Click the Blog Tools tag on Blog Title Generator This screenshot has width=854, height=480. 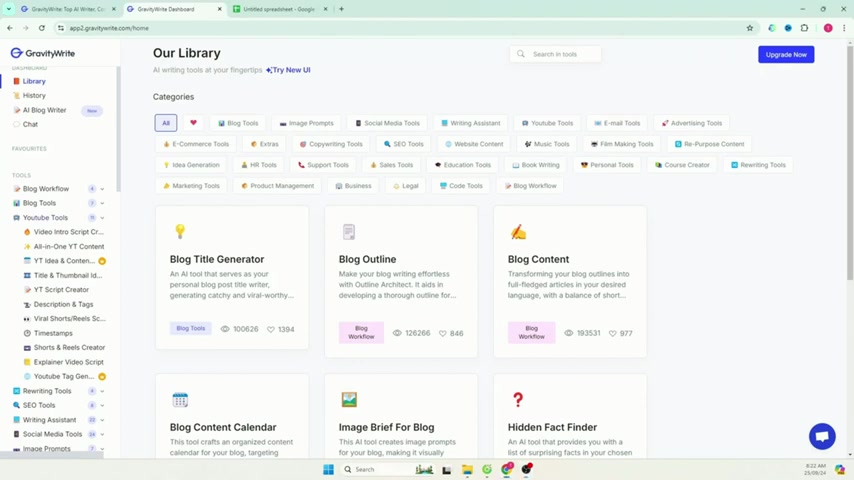pos(191,329)
